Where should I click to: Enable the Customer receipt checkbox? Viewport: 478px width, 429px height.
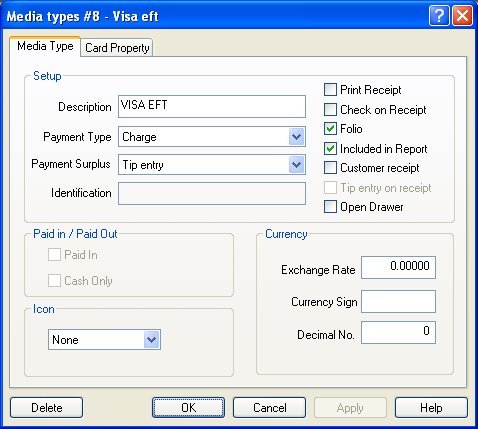coord(330,168)
